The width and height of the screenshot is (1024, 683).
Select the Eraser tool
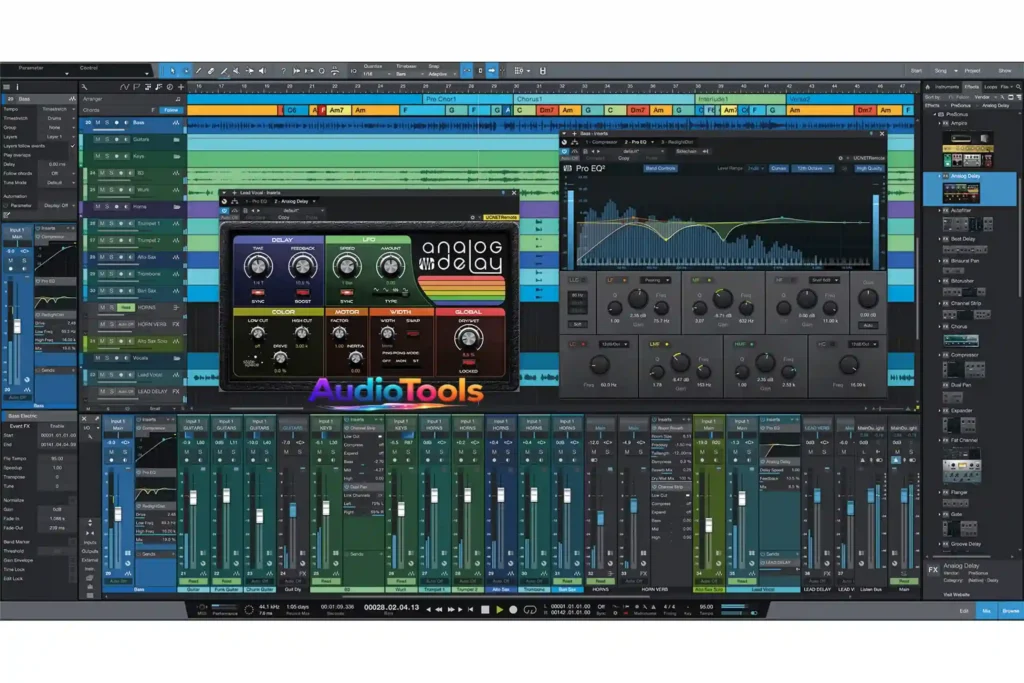tap(211, 71)
